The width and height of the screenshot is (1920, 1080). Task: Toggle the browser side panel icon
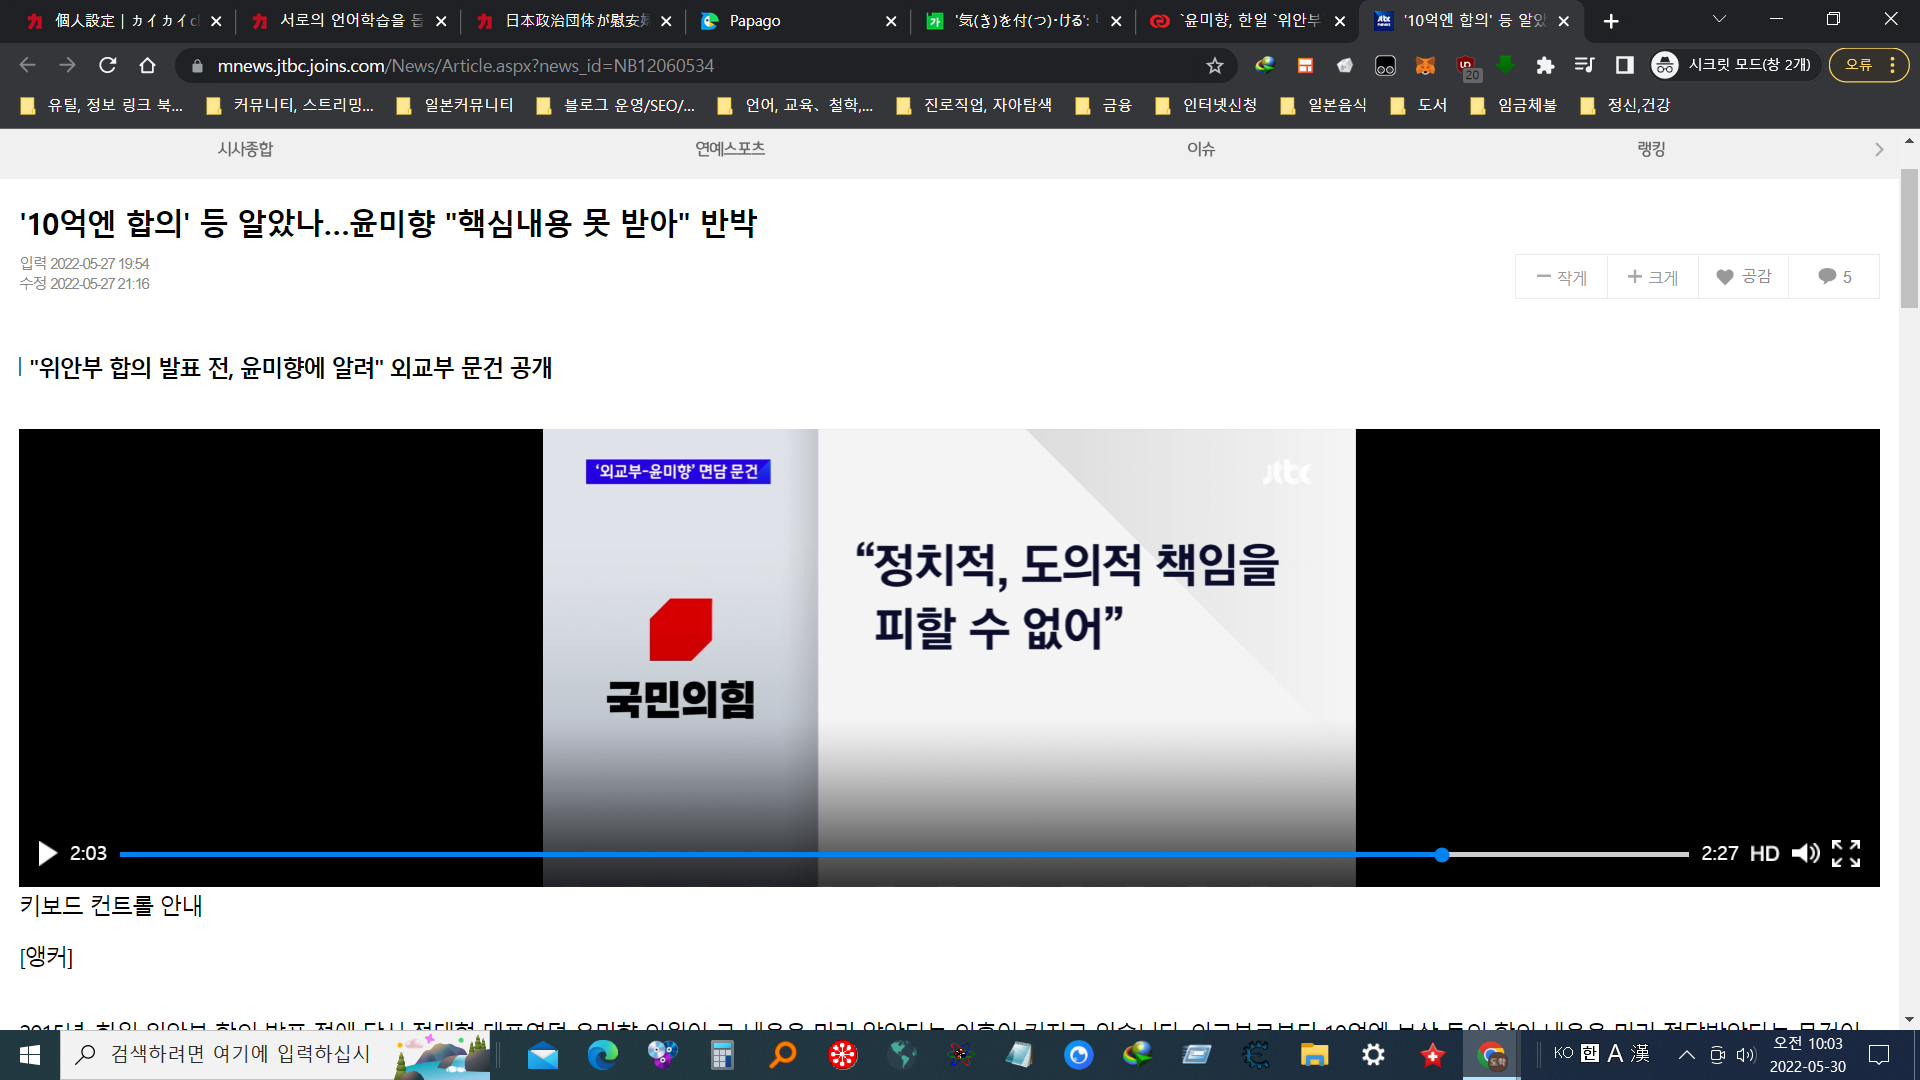tap(1625, 66)
